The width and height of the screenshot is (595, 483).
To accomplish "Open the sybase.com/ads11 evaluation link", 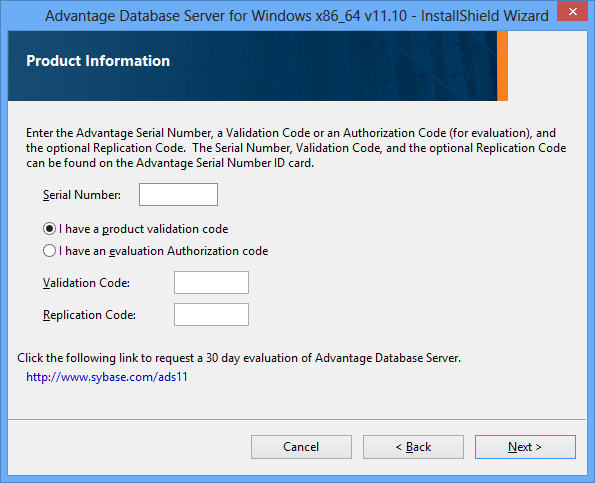I will pos(107,377).
